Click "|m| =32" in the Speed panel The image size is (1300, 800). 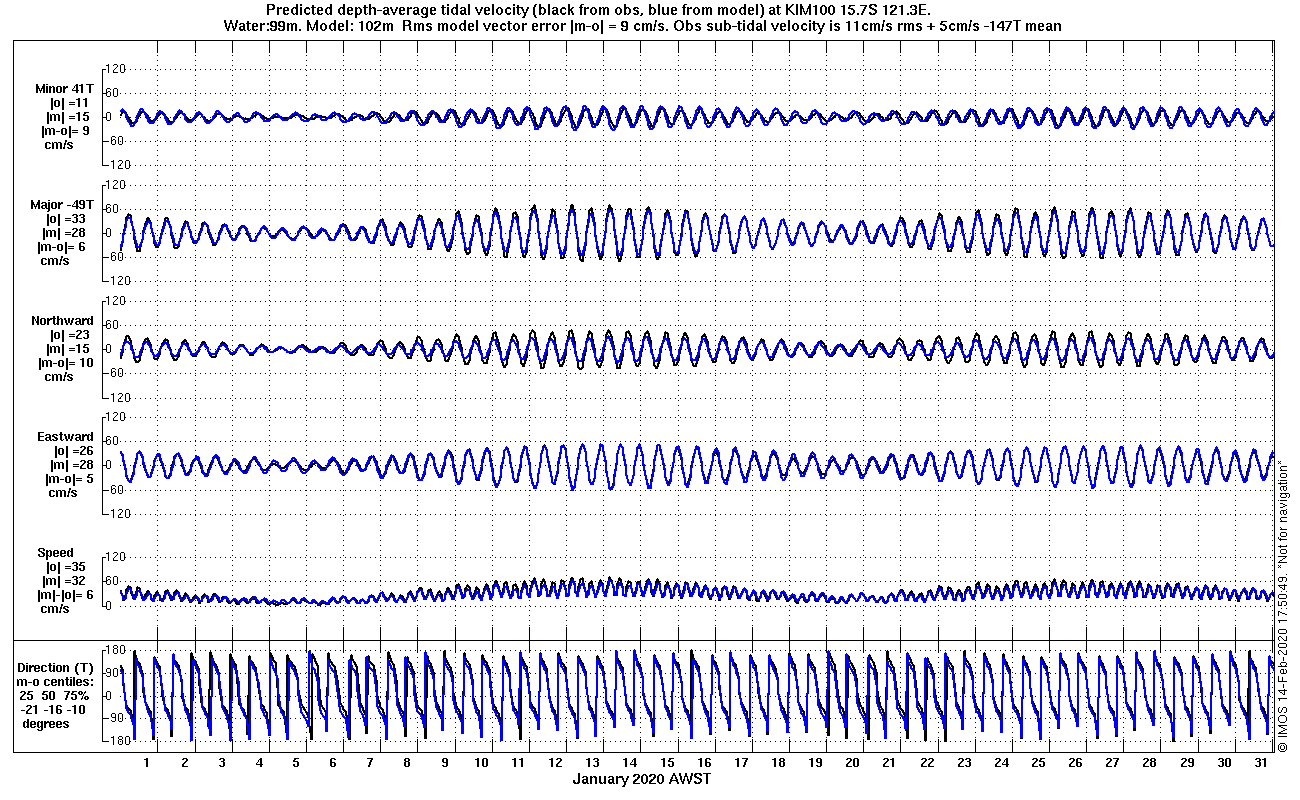[x=66, y=581]
